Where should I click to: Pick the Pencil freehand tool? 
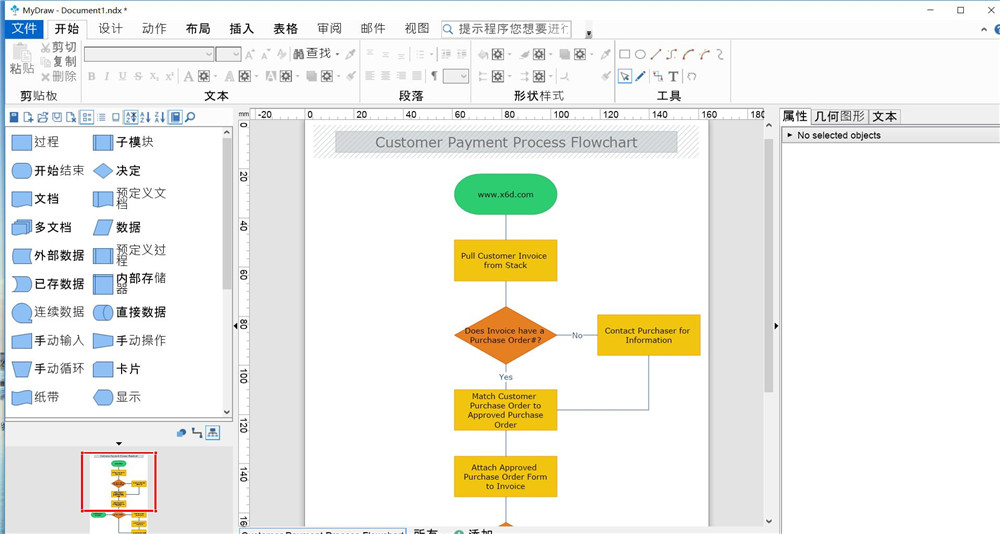click(641, 76)
